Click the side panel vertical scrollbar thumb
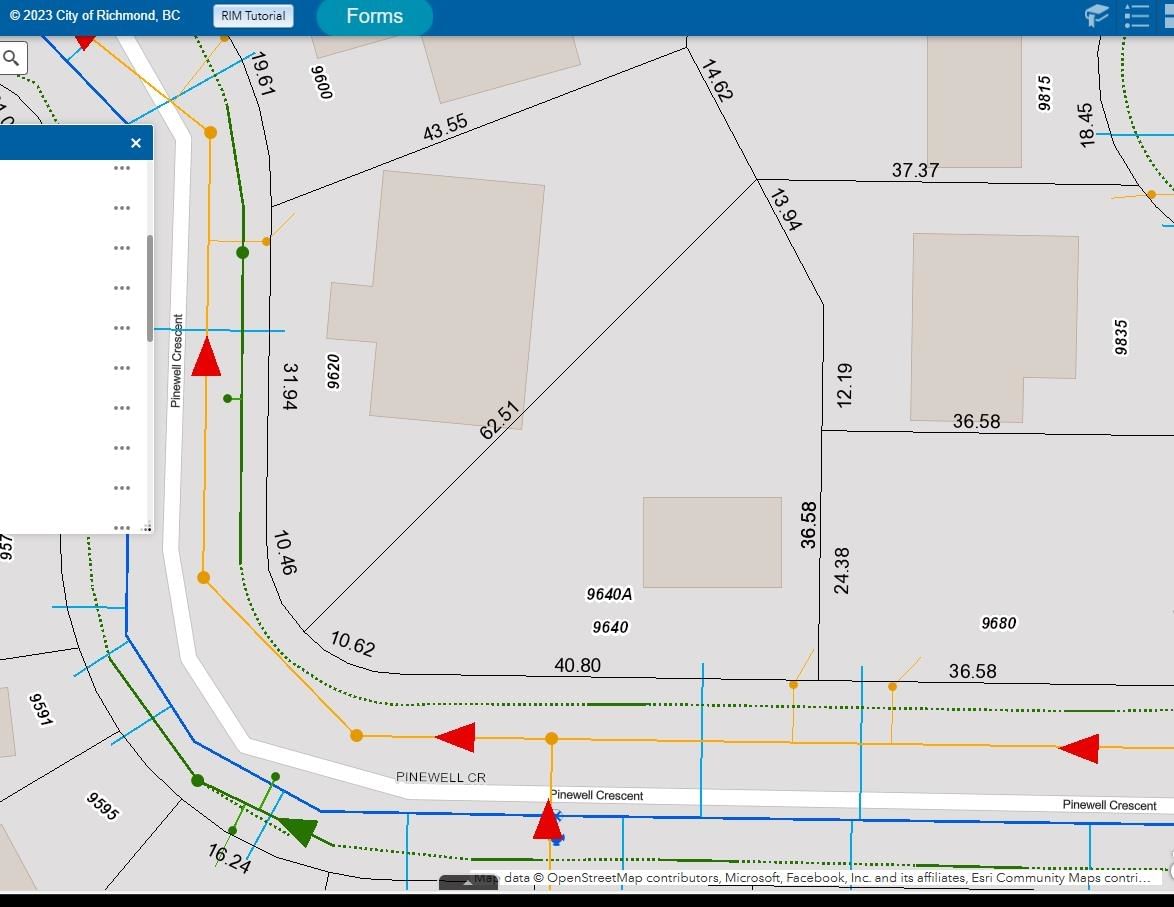The image size is (1174, 907). pyautogui.click(x=150, y=288)
